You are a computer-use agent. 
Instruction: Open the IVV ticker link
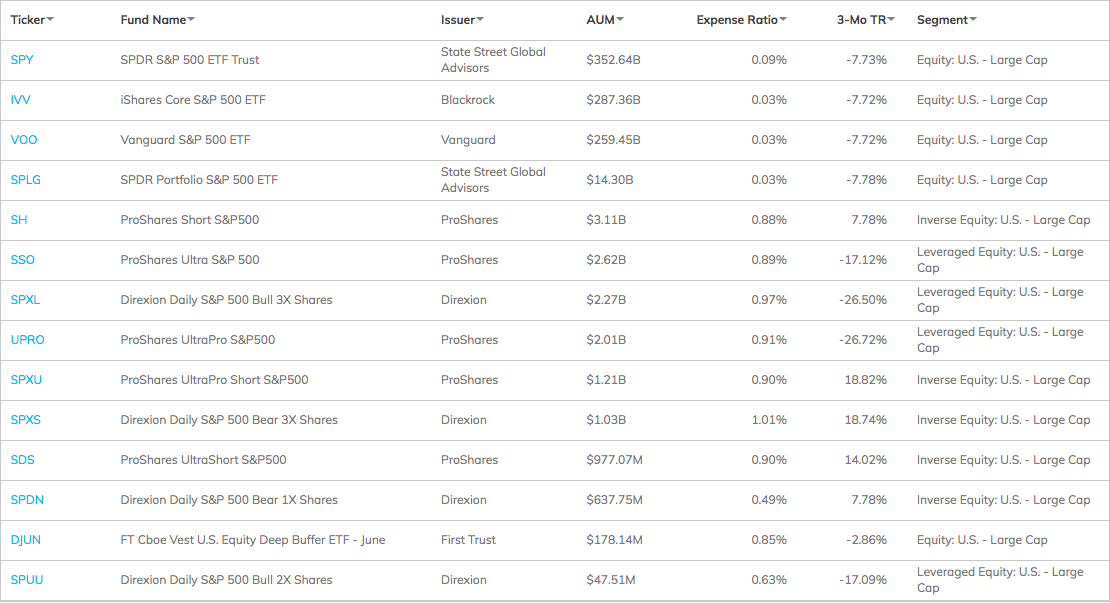(21, 100)
